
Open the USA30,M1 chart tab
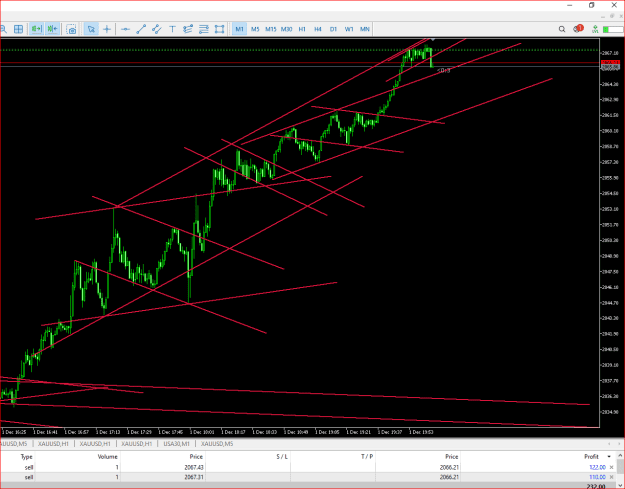[177, 444]
